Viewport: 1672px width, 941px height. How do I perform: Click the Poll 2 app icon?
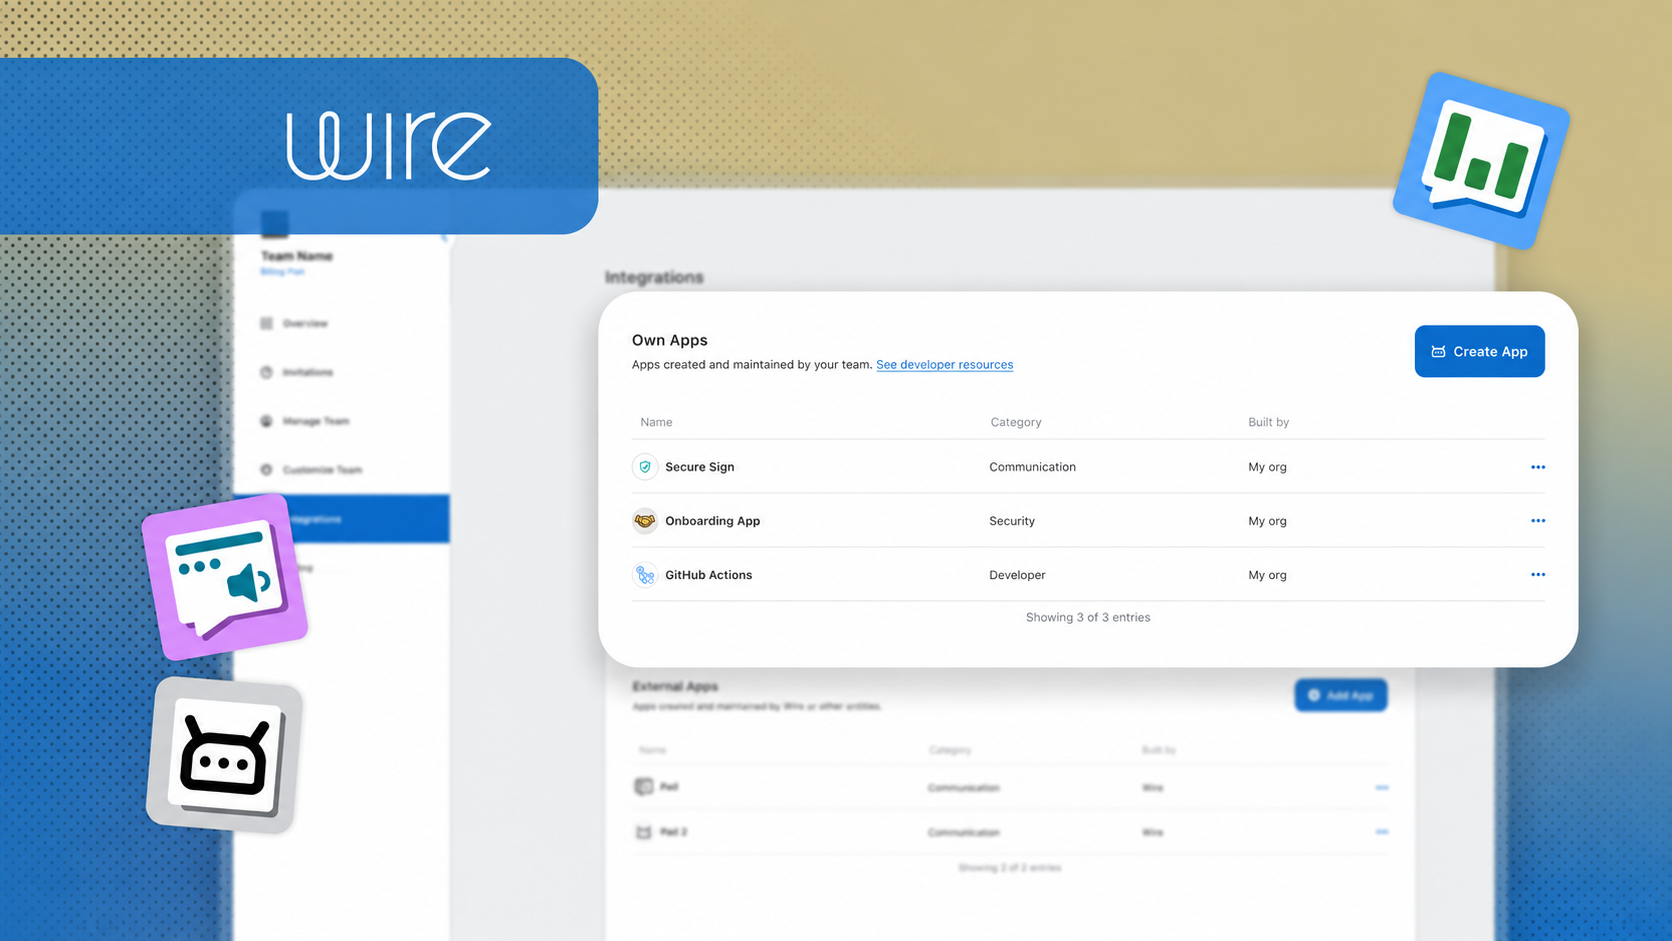pyautogui.click(x=644, y=832)
